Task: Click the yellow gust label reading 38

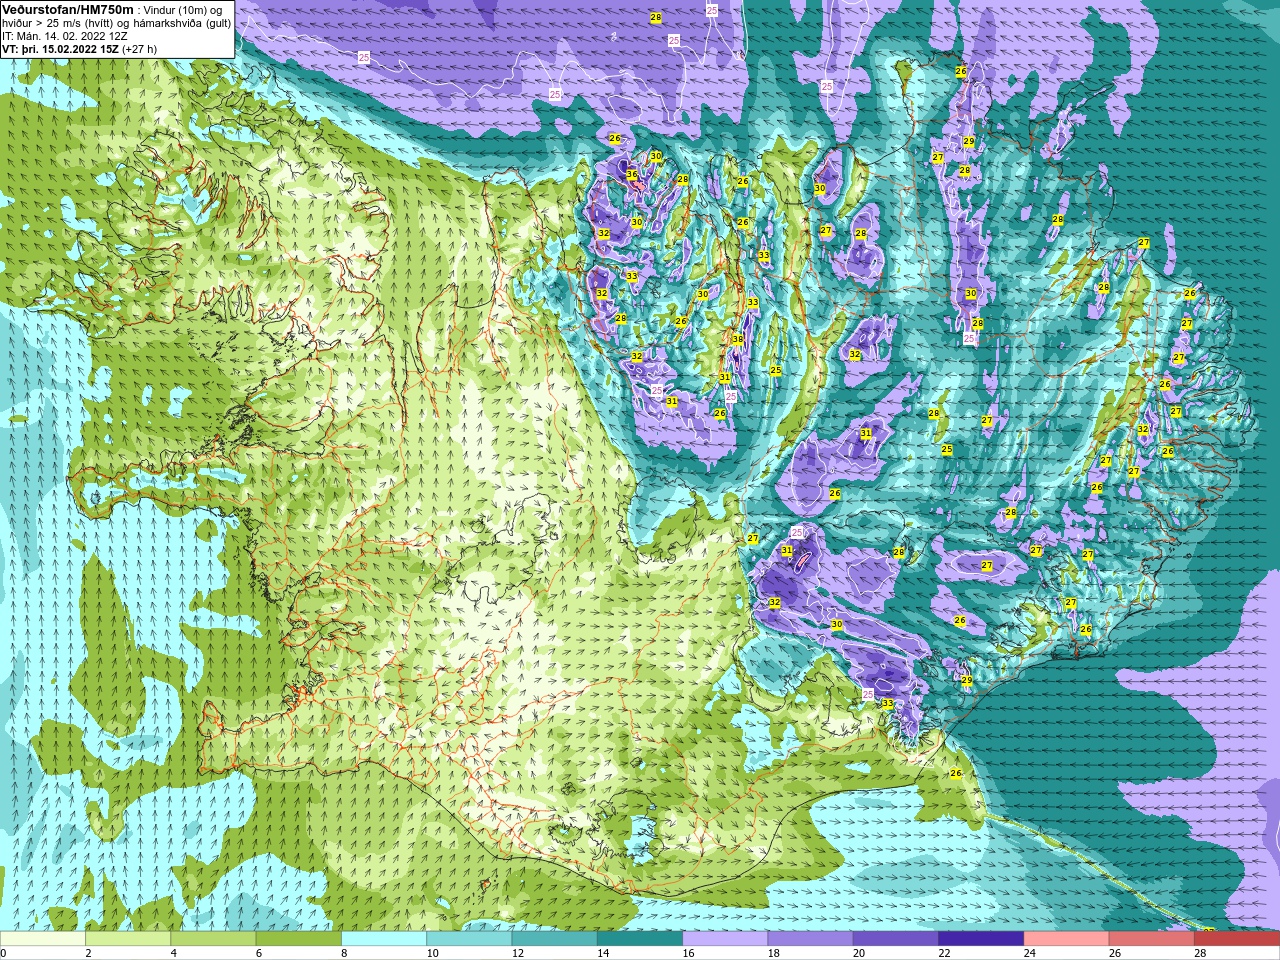Action: [x=738, y=340]
